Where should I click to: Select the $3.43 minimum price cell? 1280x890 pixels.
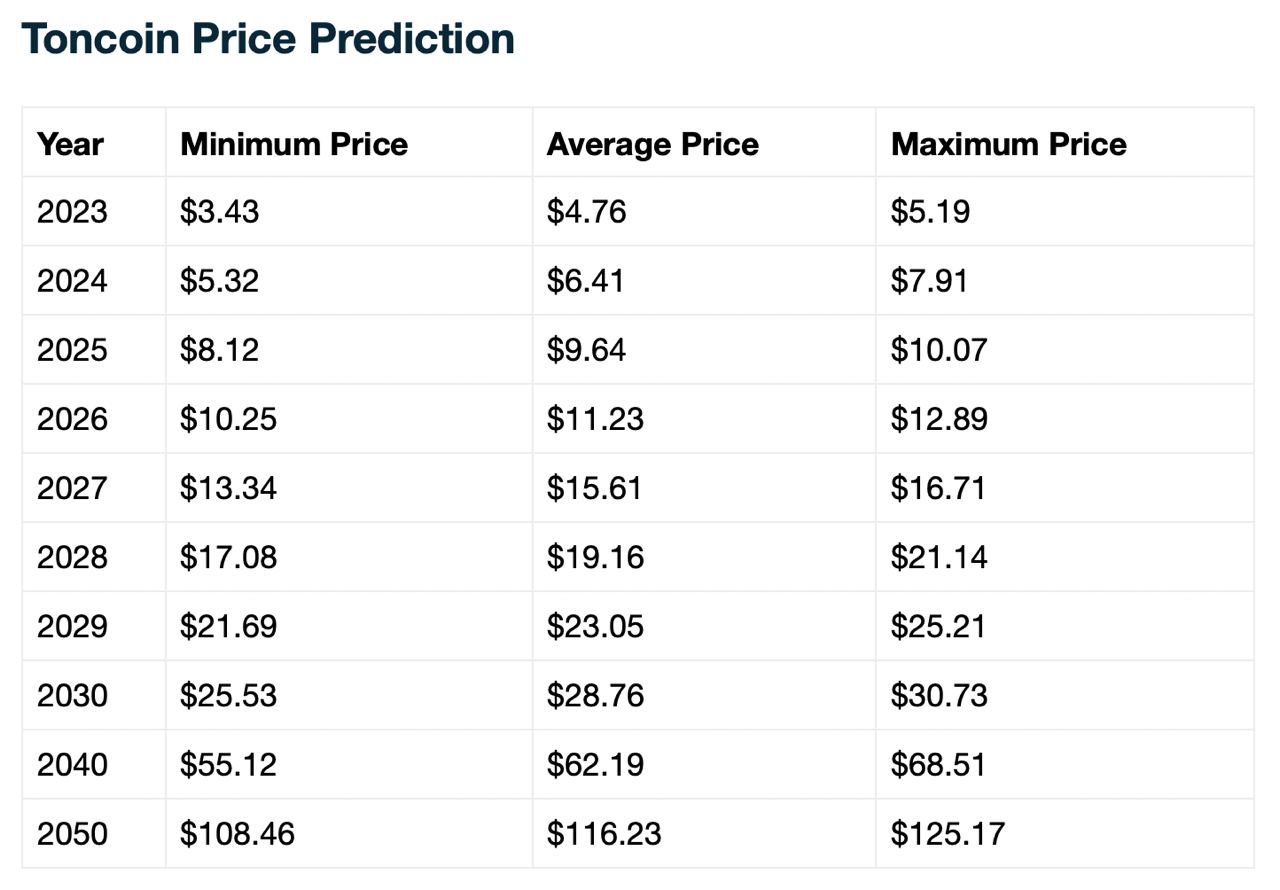click(219, 212)
